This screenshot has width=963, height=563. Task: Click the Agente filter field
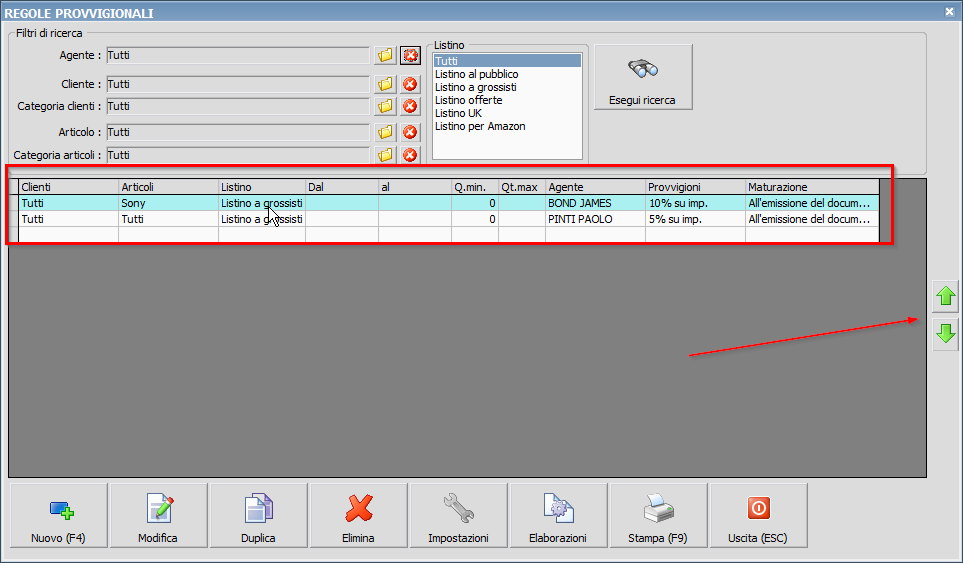tap(238, 55)
